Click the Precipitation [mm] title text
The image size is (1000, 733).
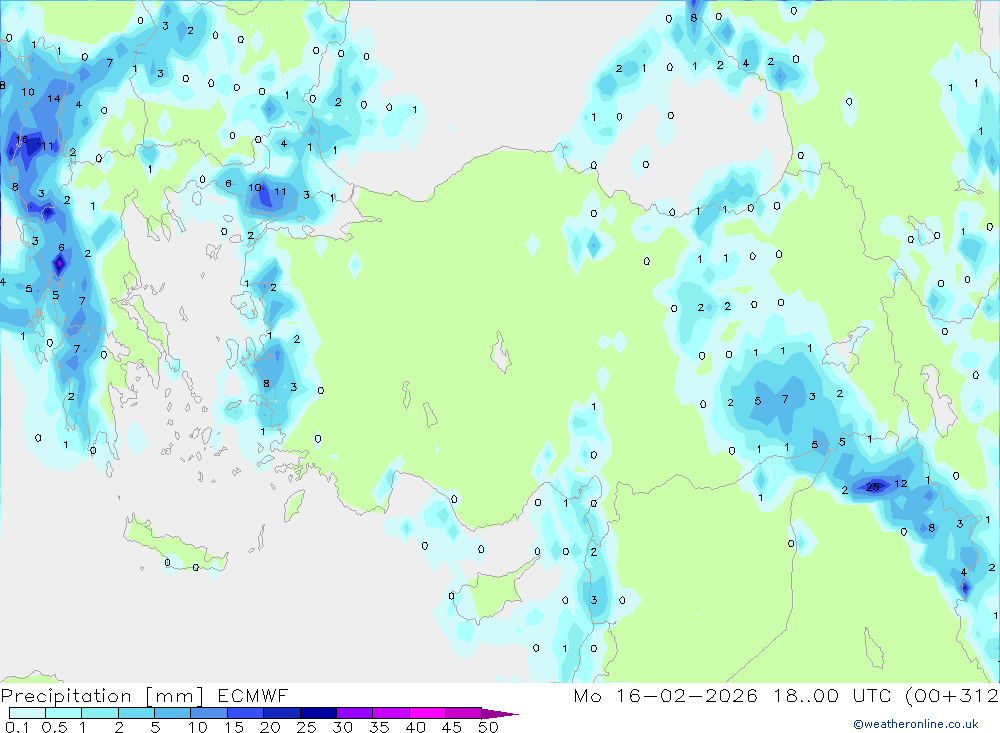click(x=103, y=696)
